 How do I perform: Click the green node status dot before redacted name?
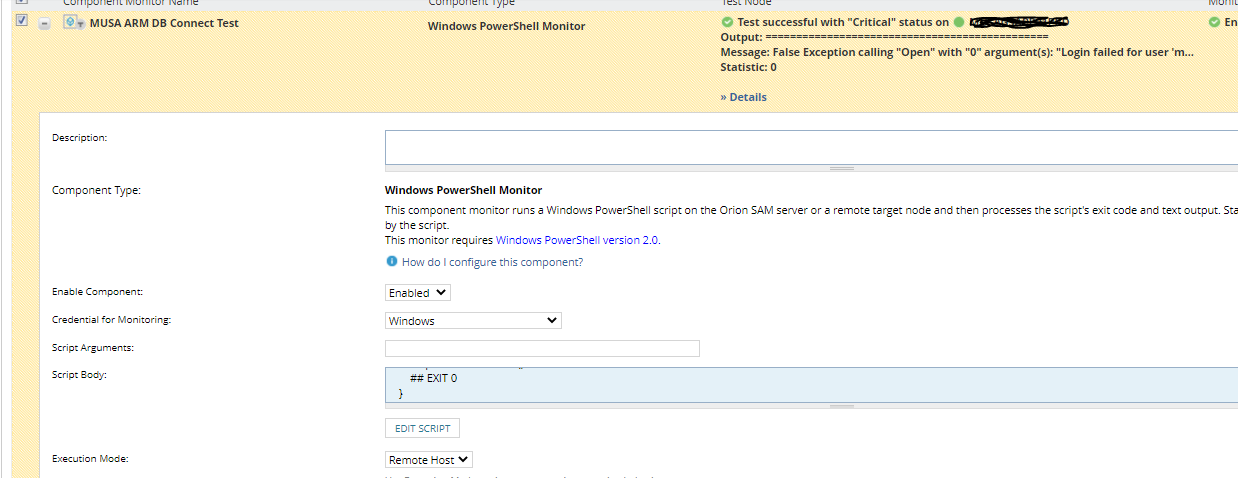(x=959, y=22)
